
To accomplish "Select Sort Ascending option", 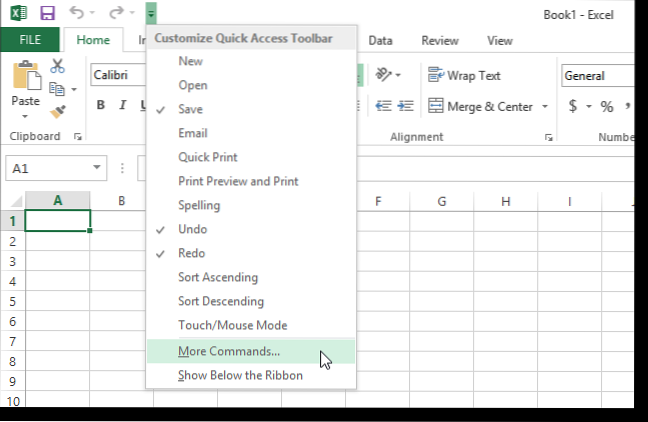I will pyautogui.click(x=251, y=277).
